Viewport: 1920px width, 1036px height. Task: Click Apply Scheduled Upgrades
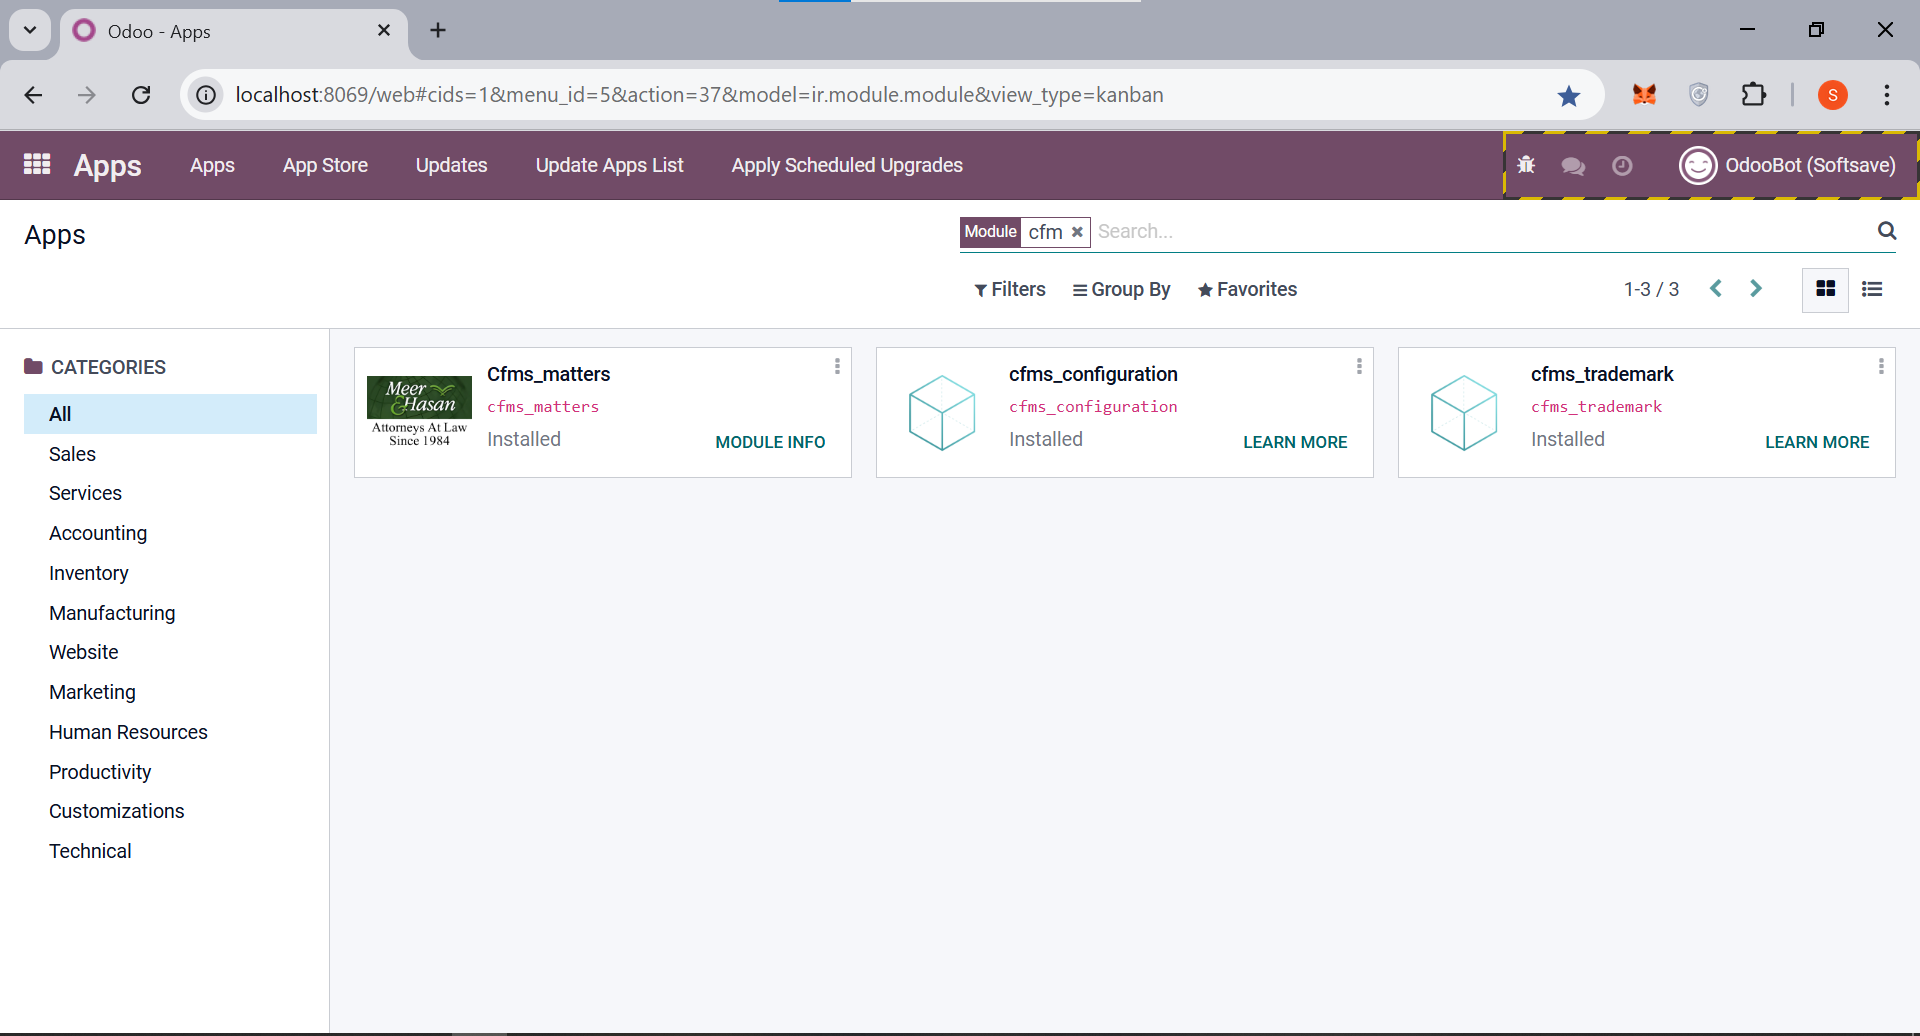pyautogui.click(x=847, y=165)
